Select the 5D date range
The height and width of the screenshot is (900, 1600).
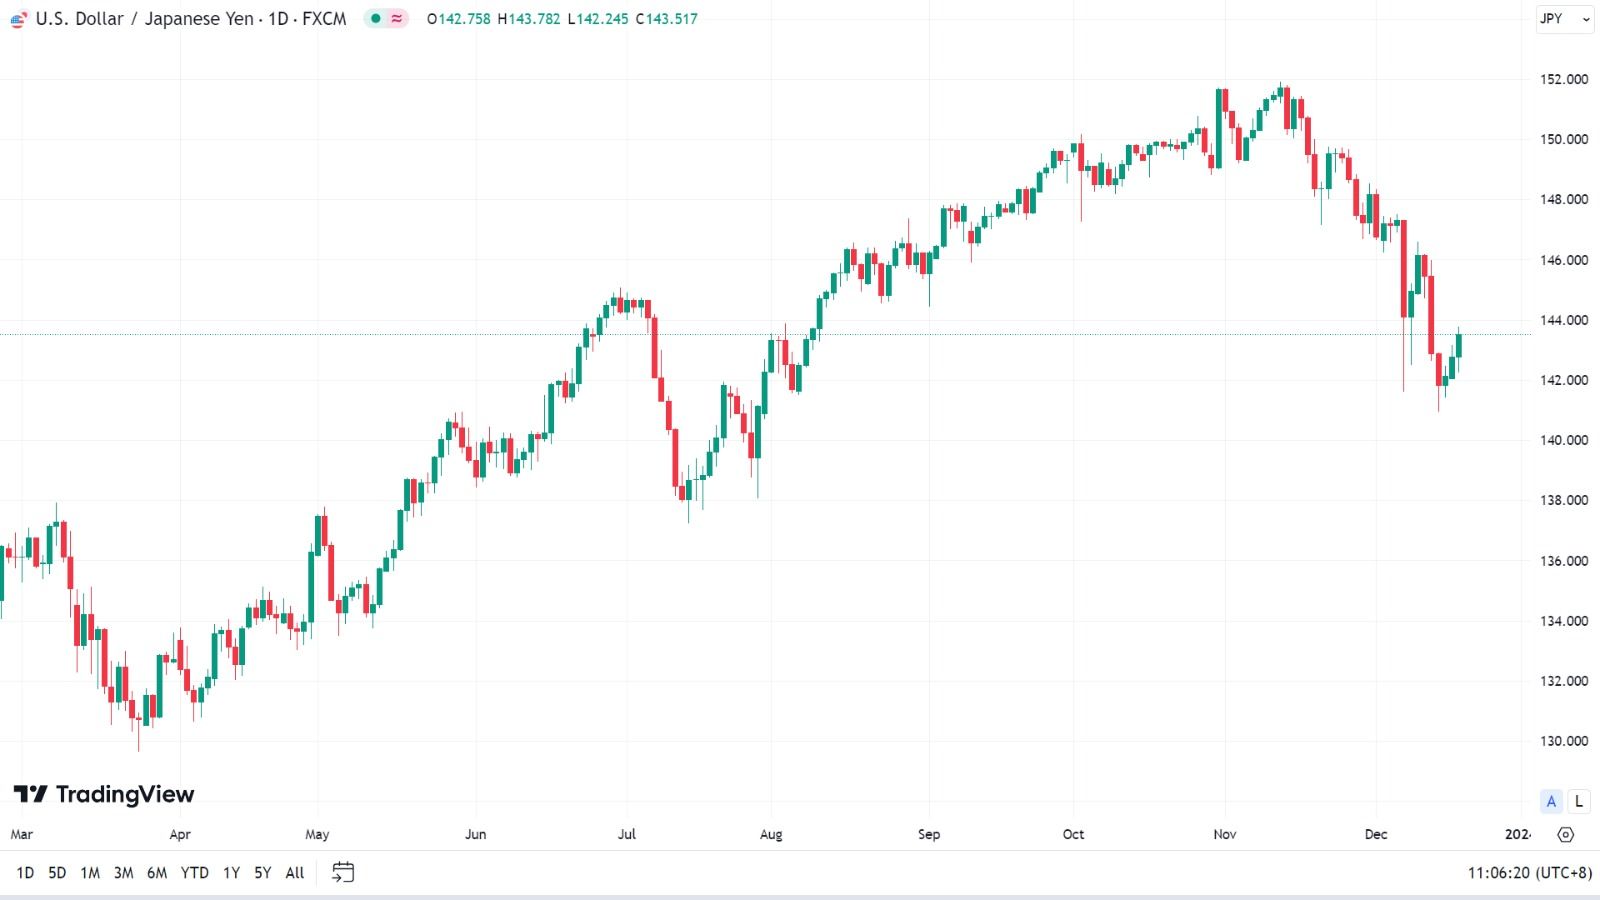[57, 873]
